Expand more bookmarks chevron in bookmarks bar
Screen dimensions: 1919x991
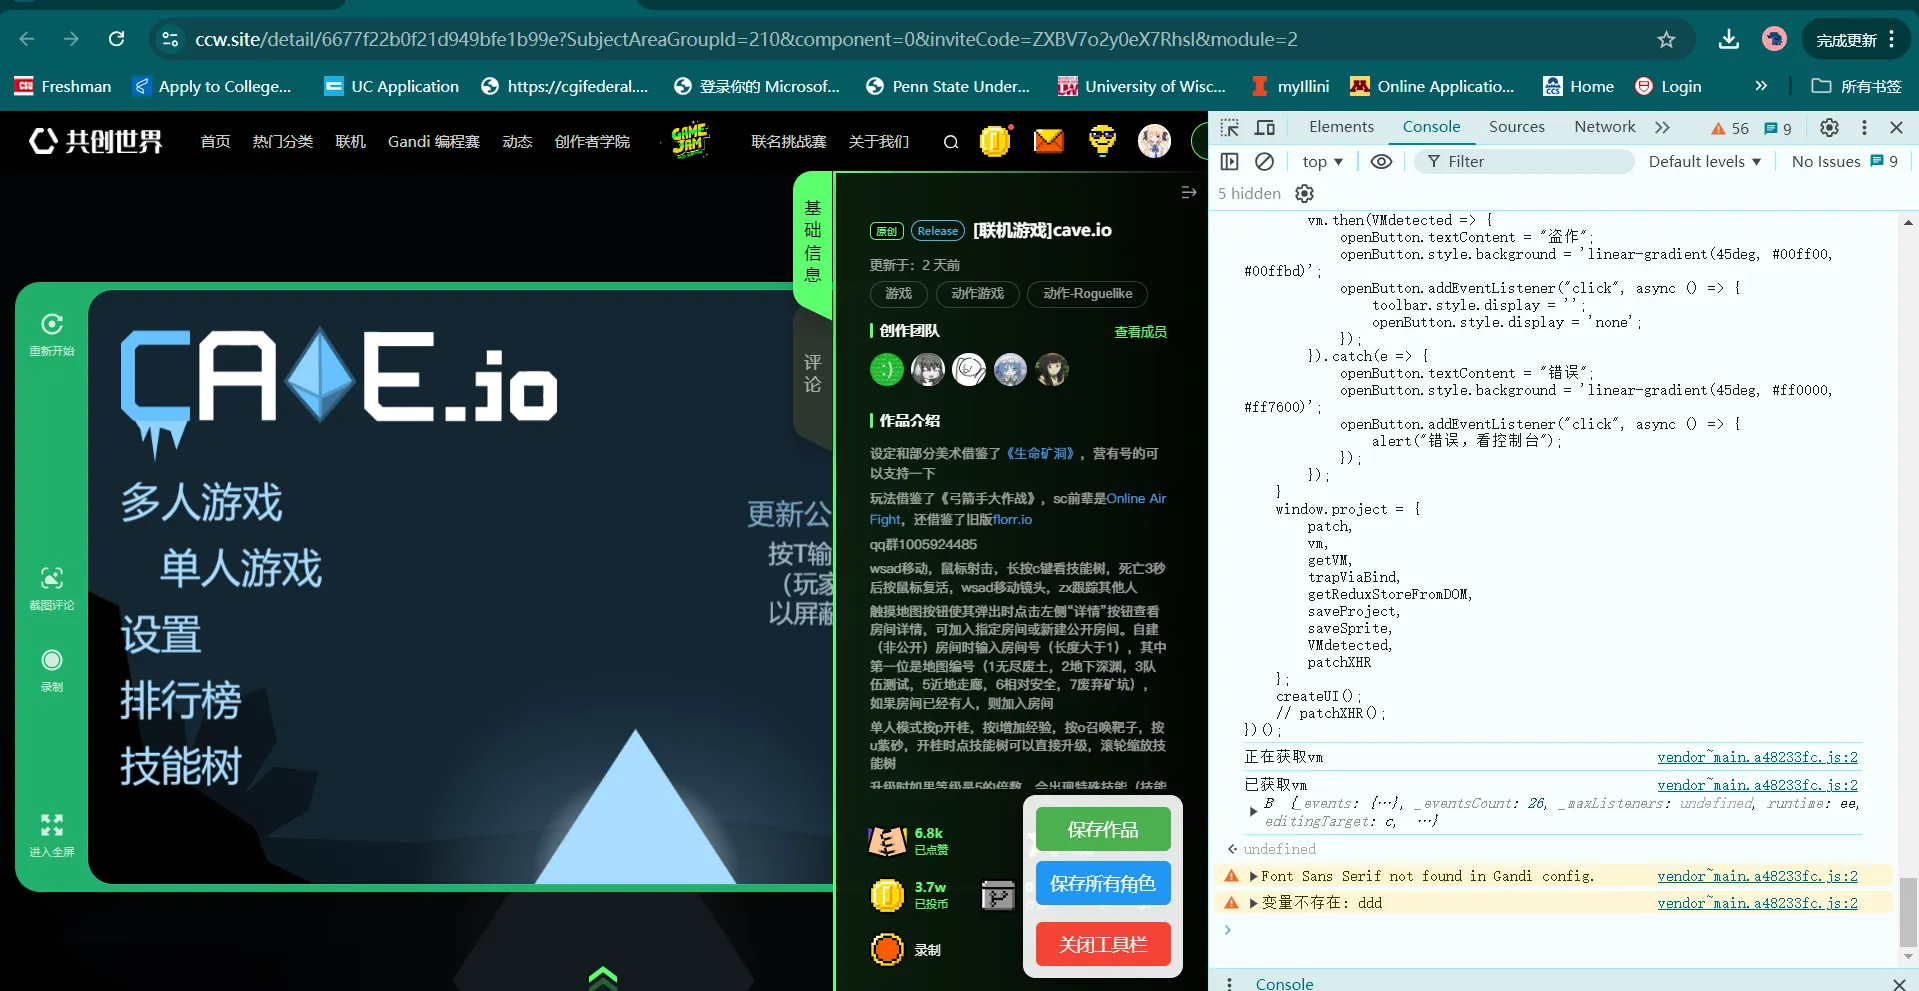[1761, 86]
